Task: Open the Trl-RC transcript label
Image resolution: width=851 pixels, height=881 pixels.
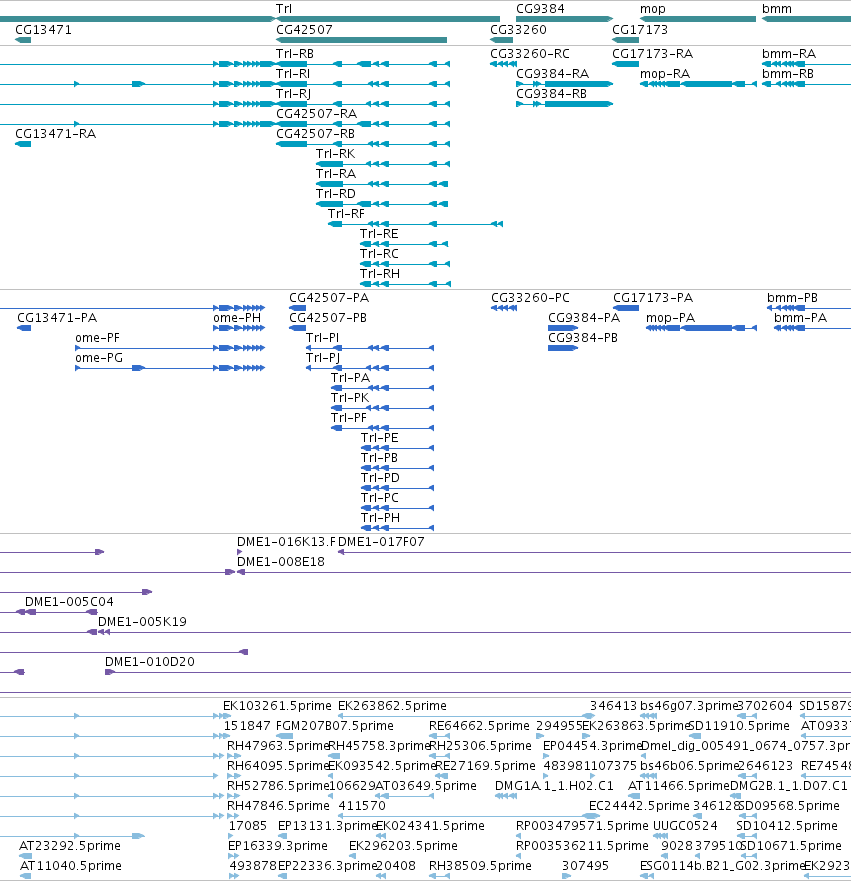Action: [x=379, y=254]
